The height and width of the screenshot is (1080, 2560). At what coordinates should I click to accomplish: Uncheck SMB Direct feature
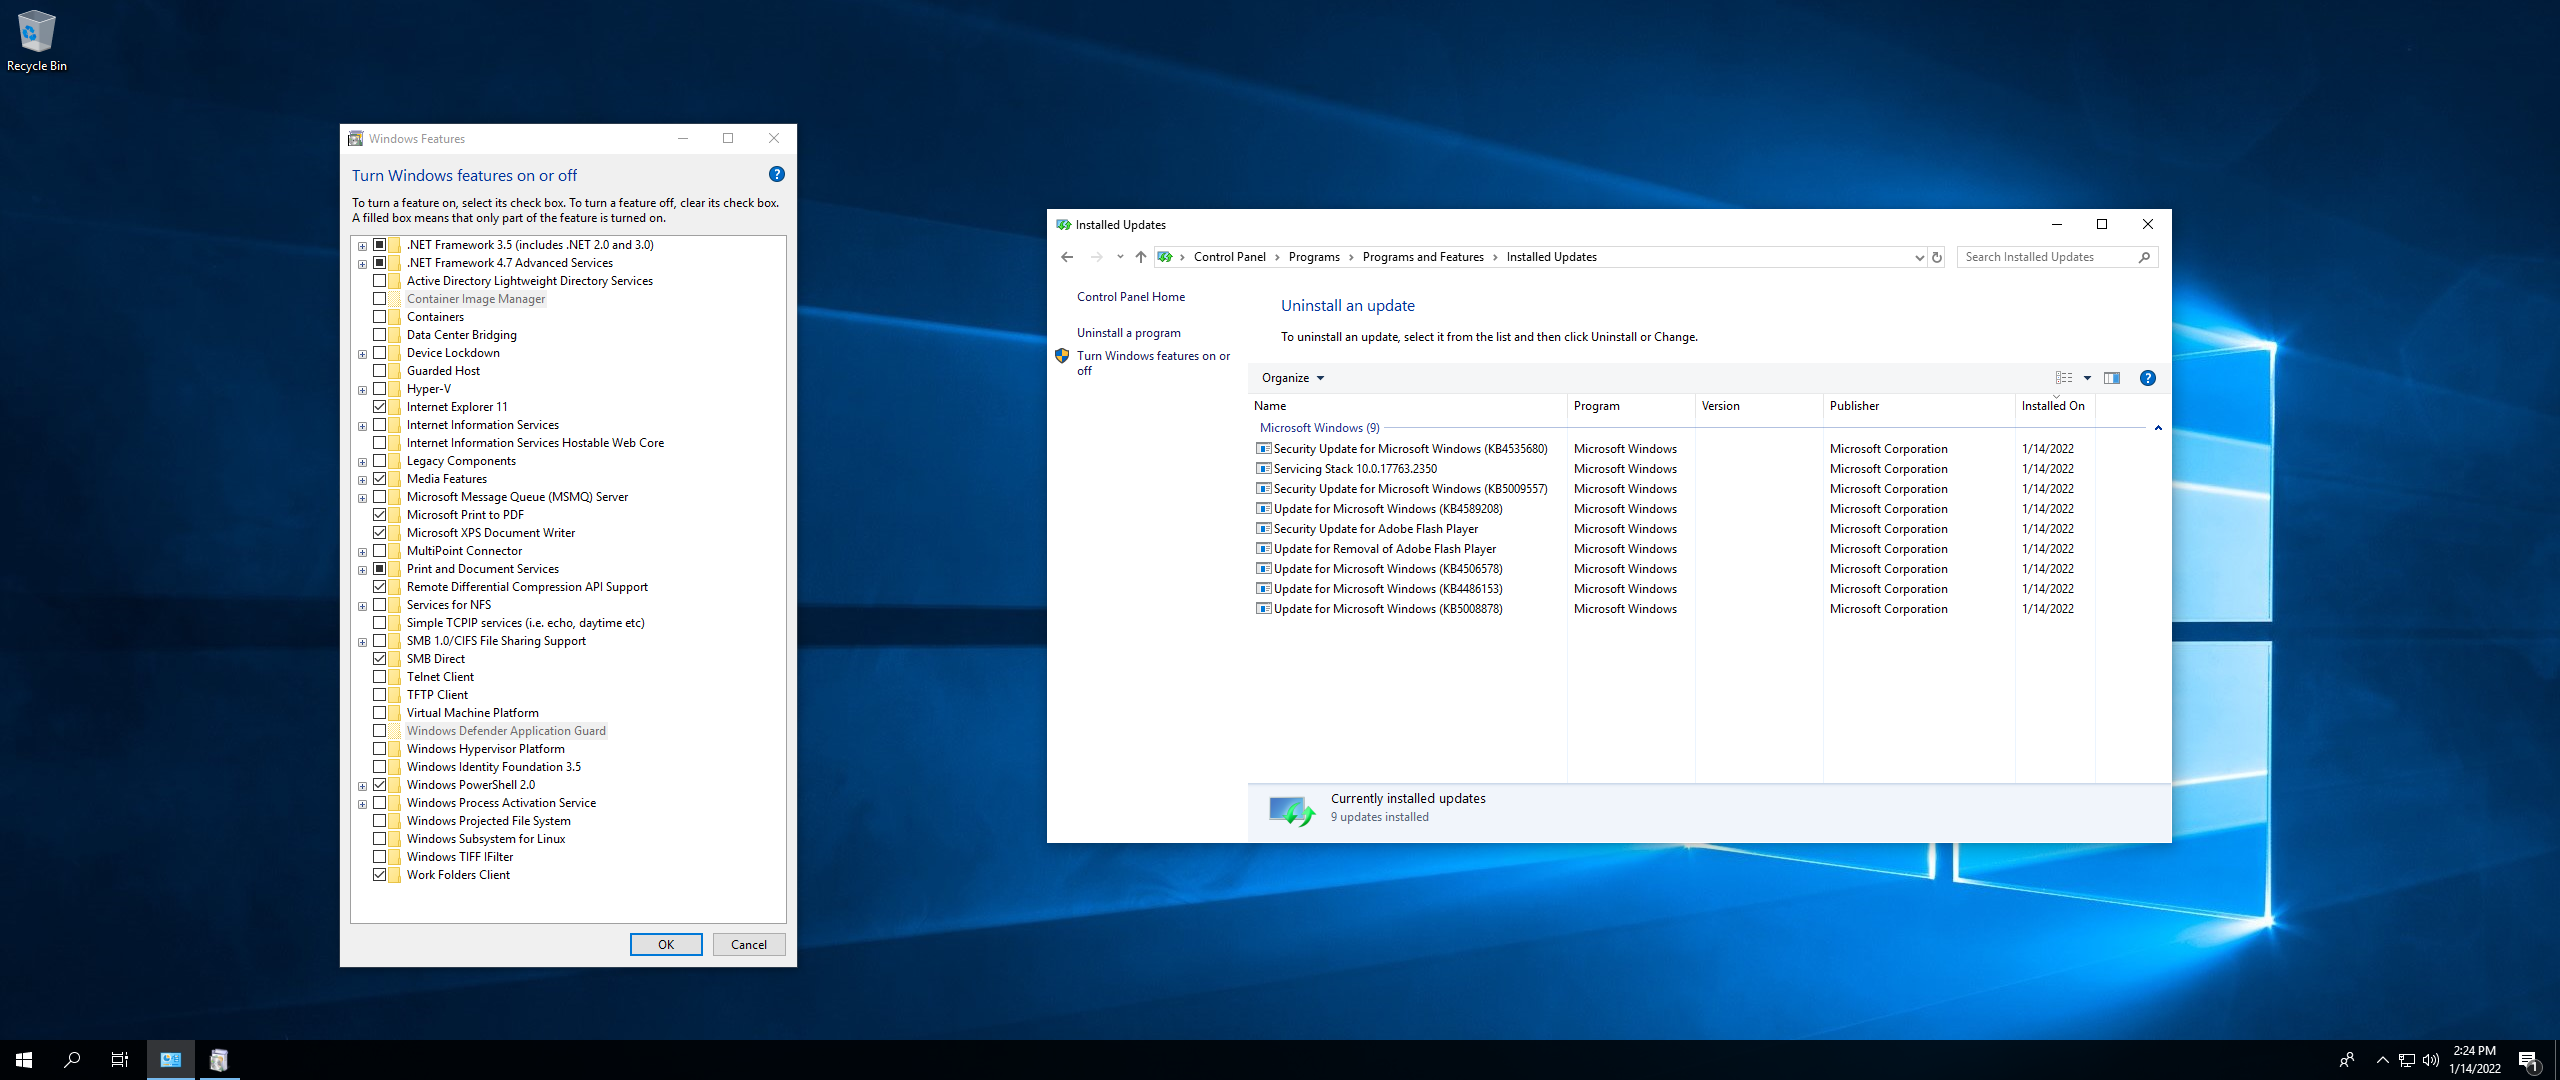(x=380, y=659)
